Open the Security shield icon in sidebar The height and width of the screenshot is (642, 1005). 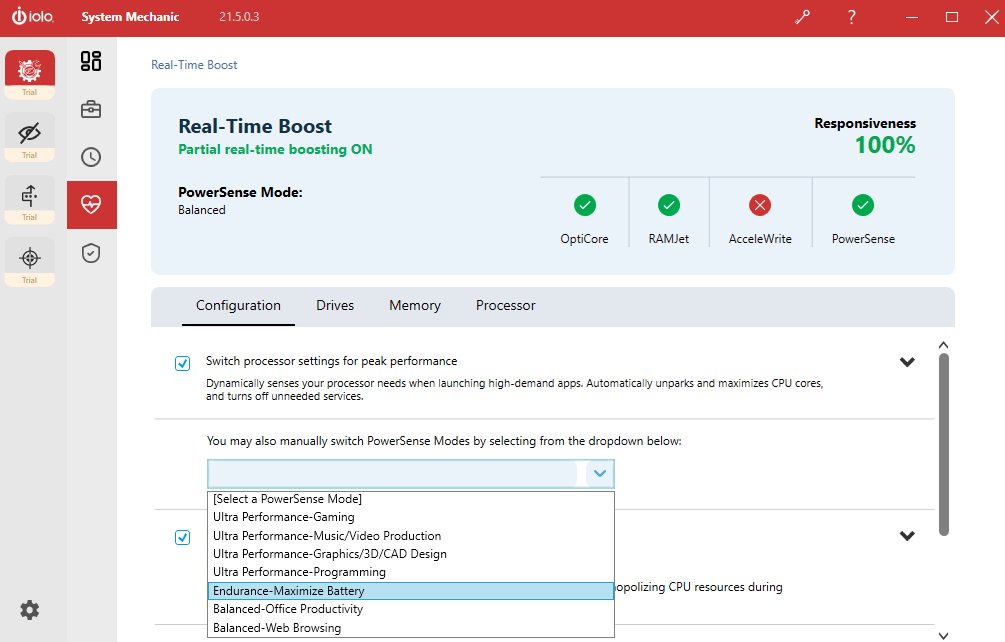(x=91, y=253)
